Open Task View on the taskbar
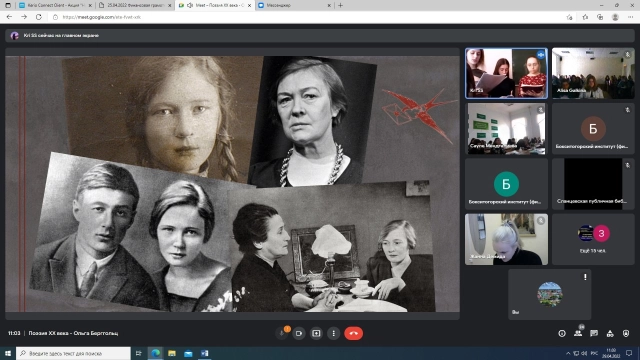The image size is (640, 360). pos(138,353)
